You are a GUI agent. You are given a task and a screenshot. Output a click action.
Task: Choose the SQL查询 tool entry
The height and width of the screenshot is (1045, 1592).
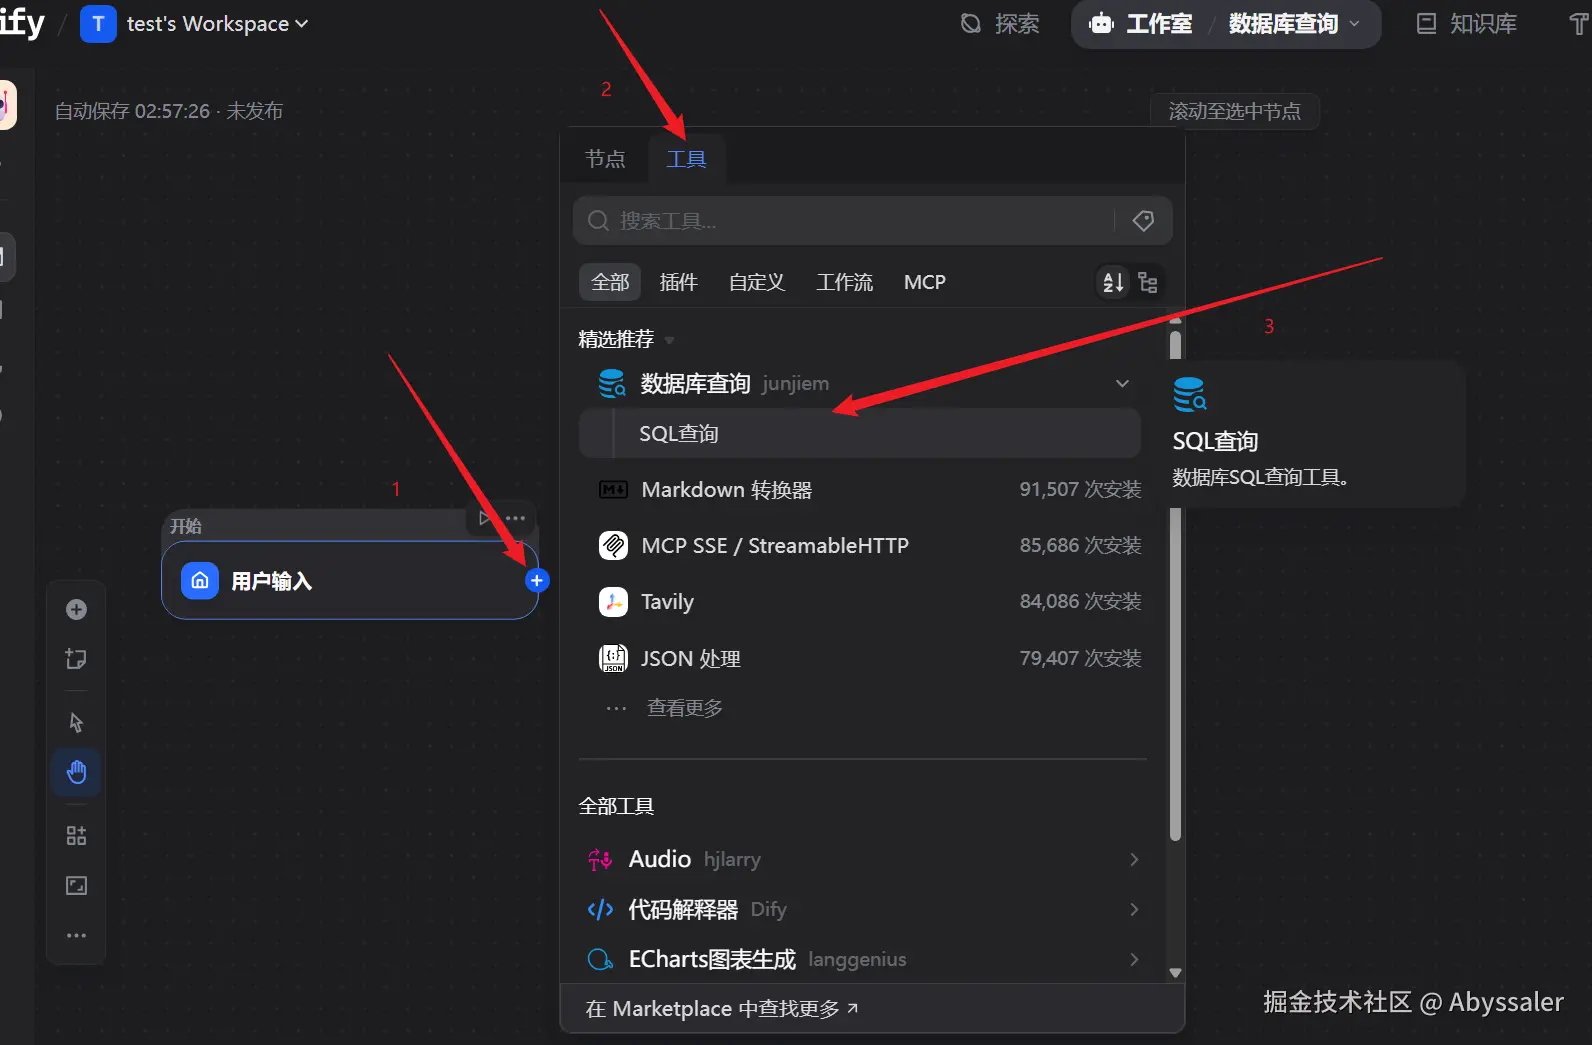(x=860, y=433)
